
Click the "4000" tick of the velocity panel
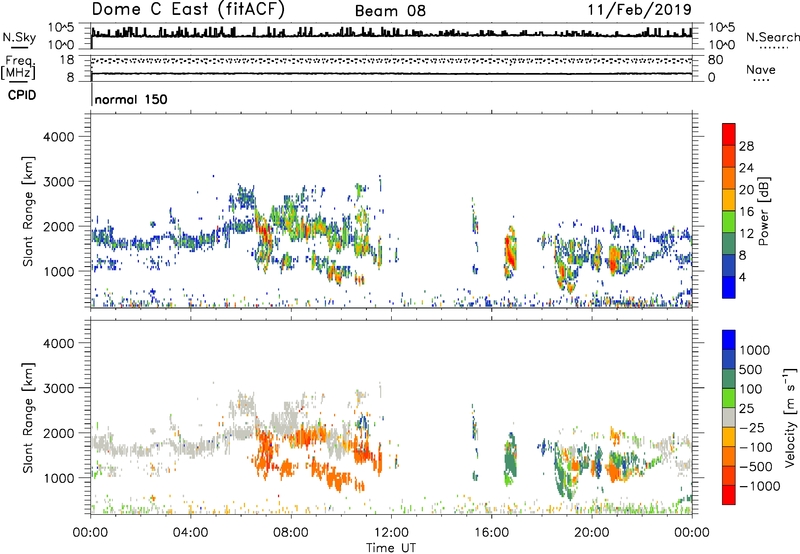pos(59,343)
